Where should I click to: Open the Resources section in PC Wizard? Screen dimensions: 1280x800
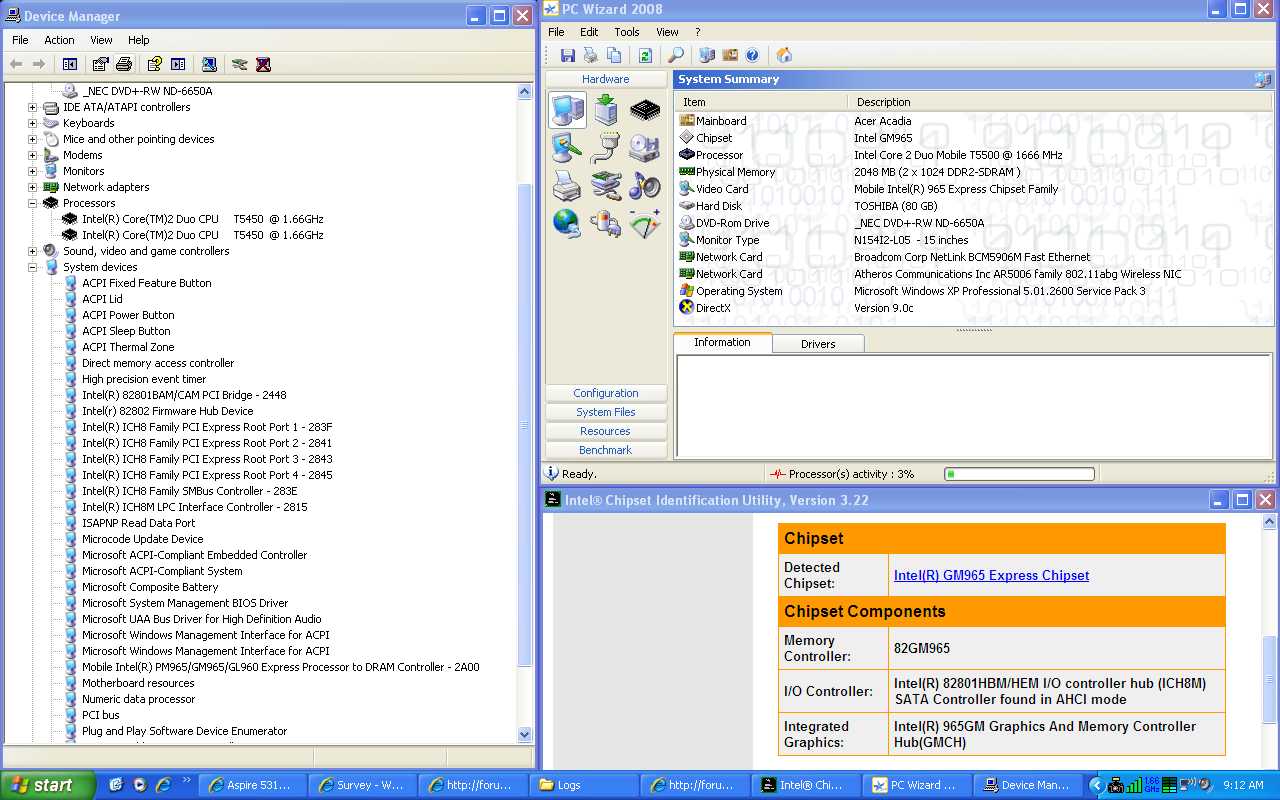pyautogui.click(x=606, y=431)
